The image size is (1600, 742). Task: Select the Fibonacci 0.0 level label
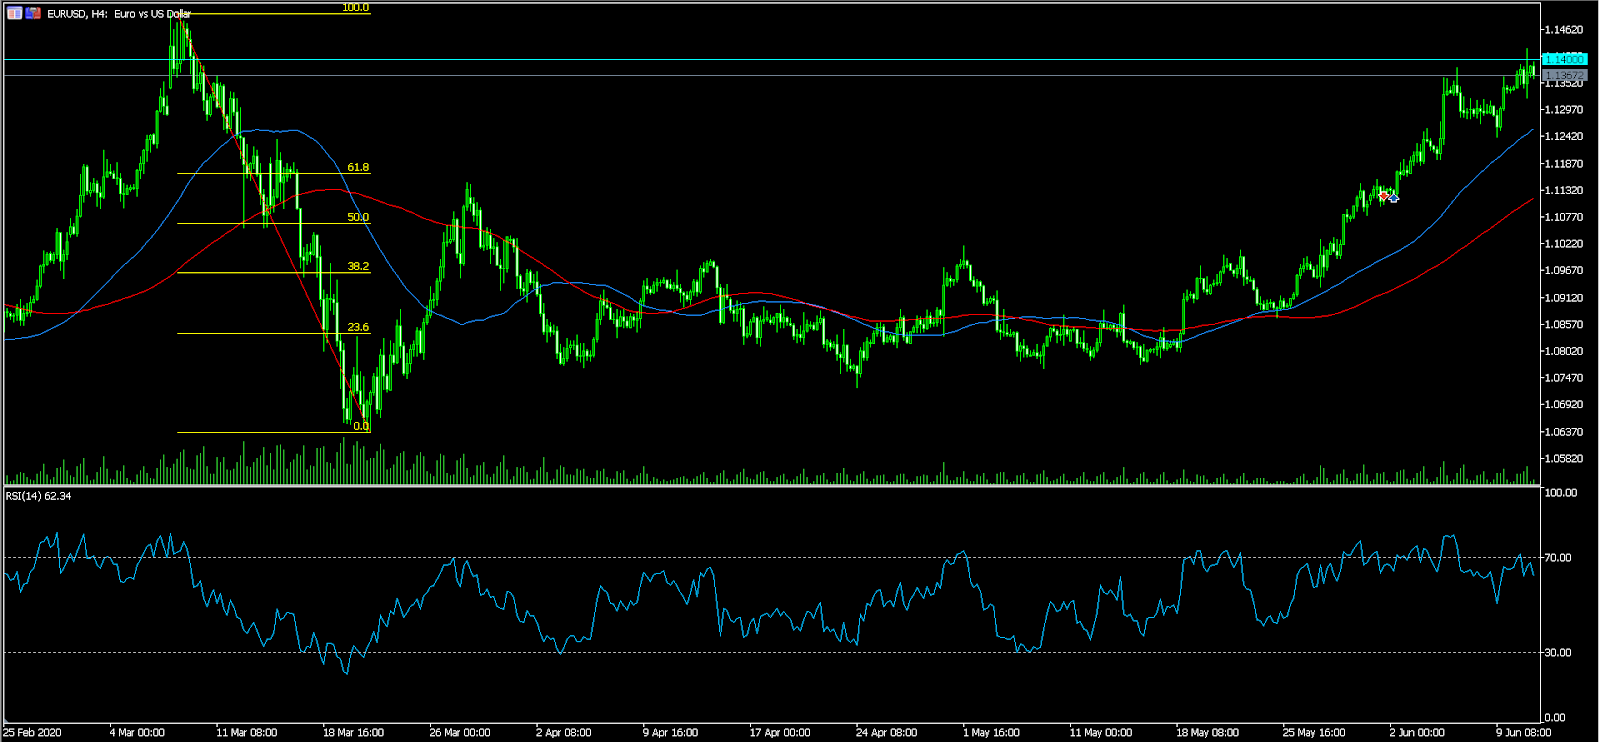(x=361, y=426)
